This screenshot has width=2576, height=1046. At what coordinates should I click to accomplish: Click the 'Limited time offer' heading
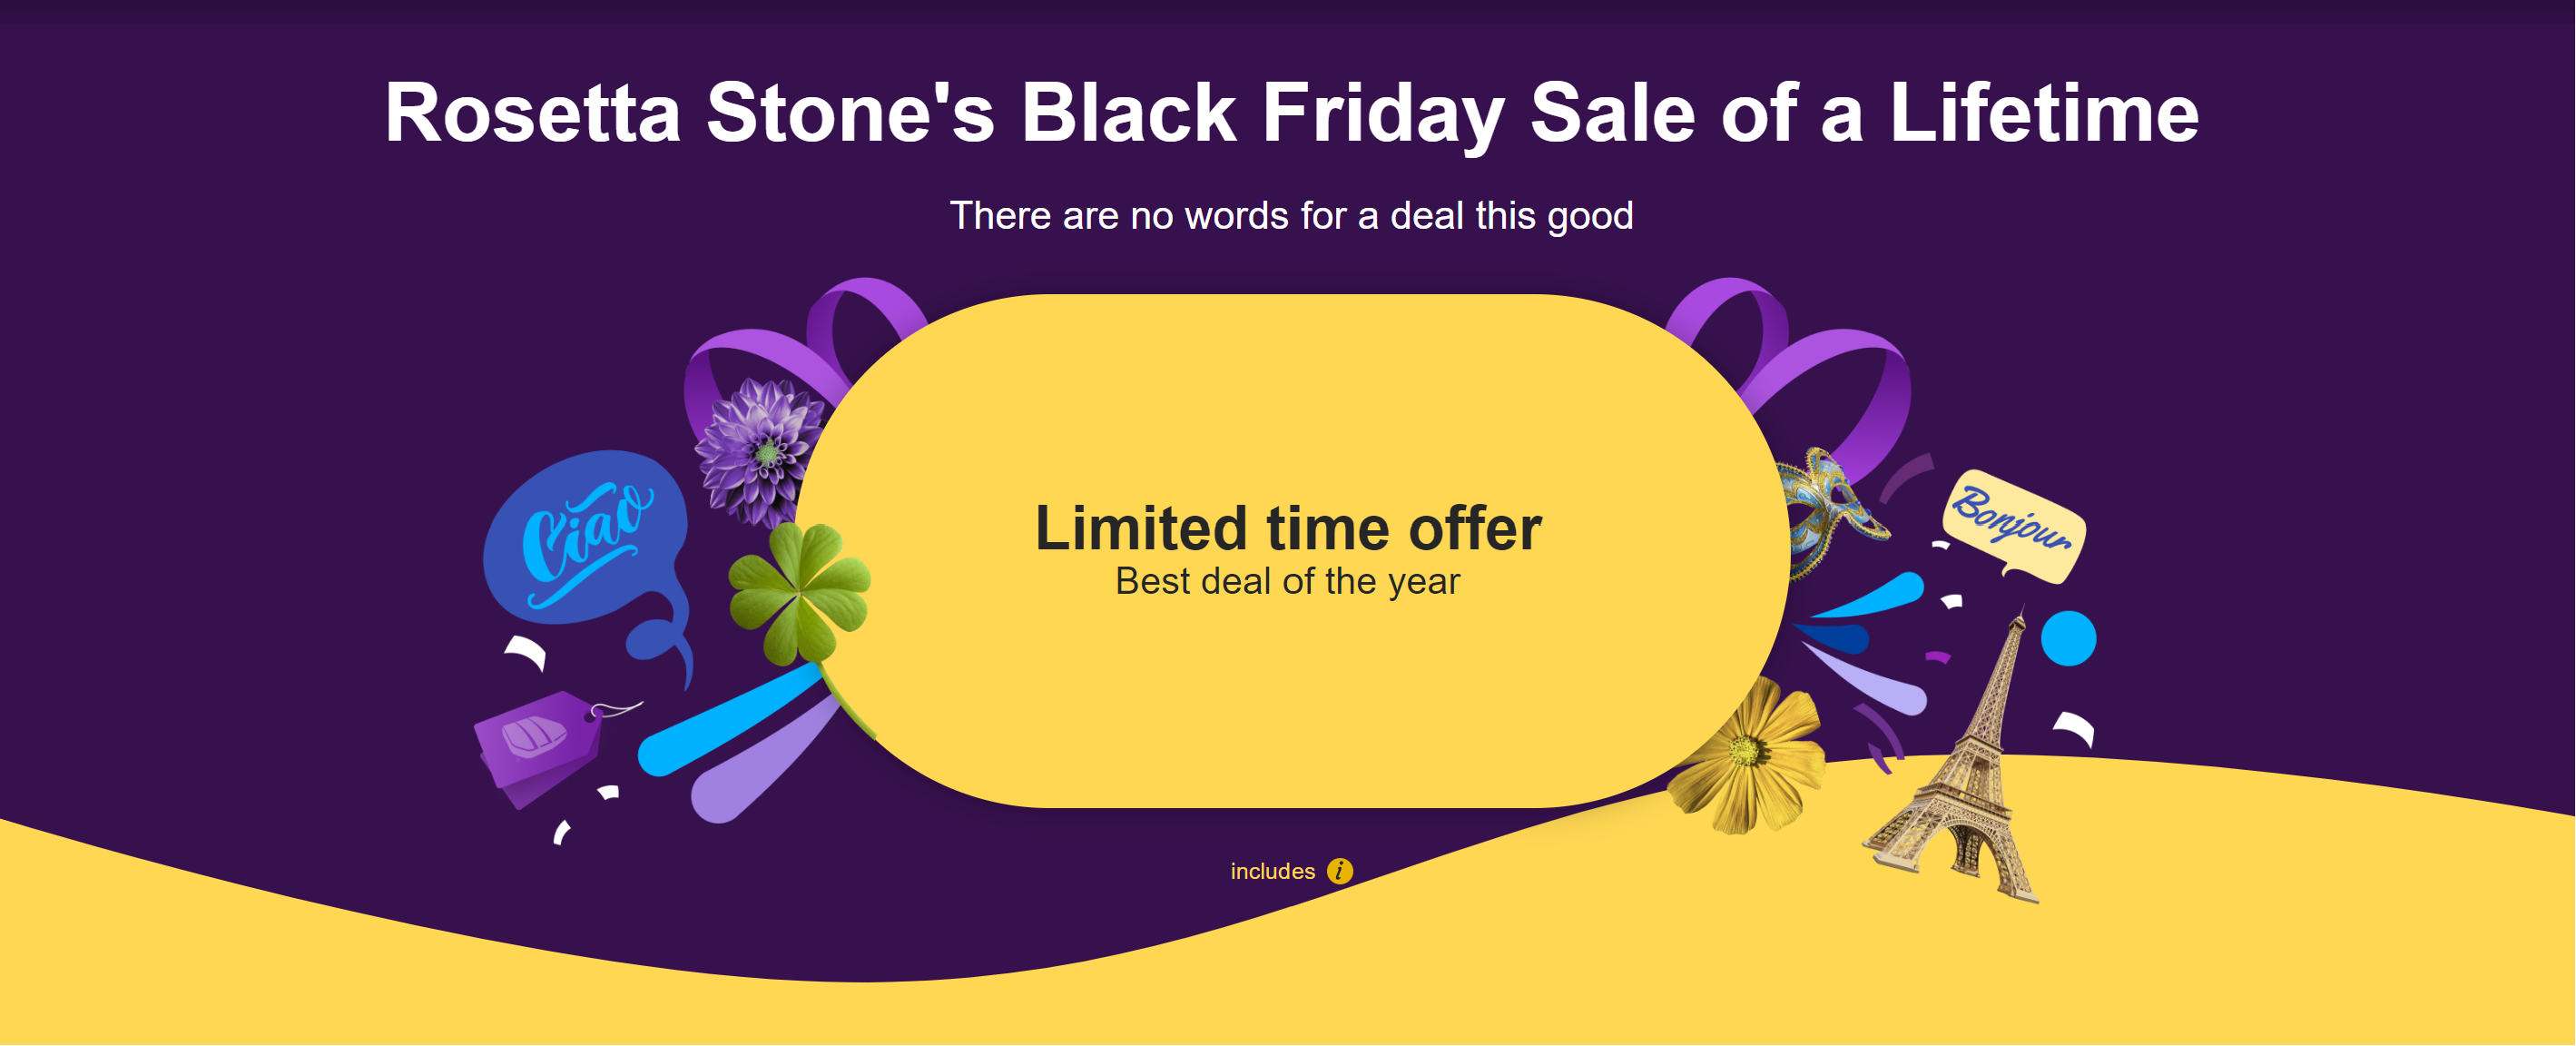click(1288, 528)
